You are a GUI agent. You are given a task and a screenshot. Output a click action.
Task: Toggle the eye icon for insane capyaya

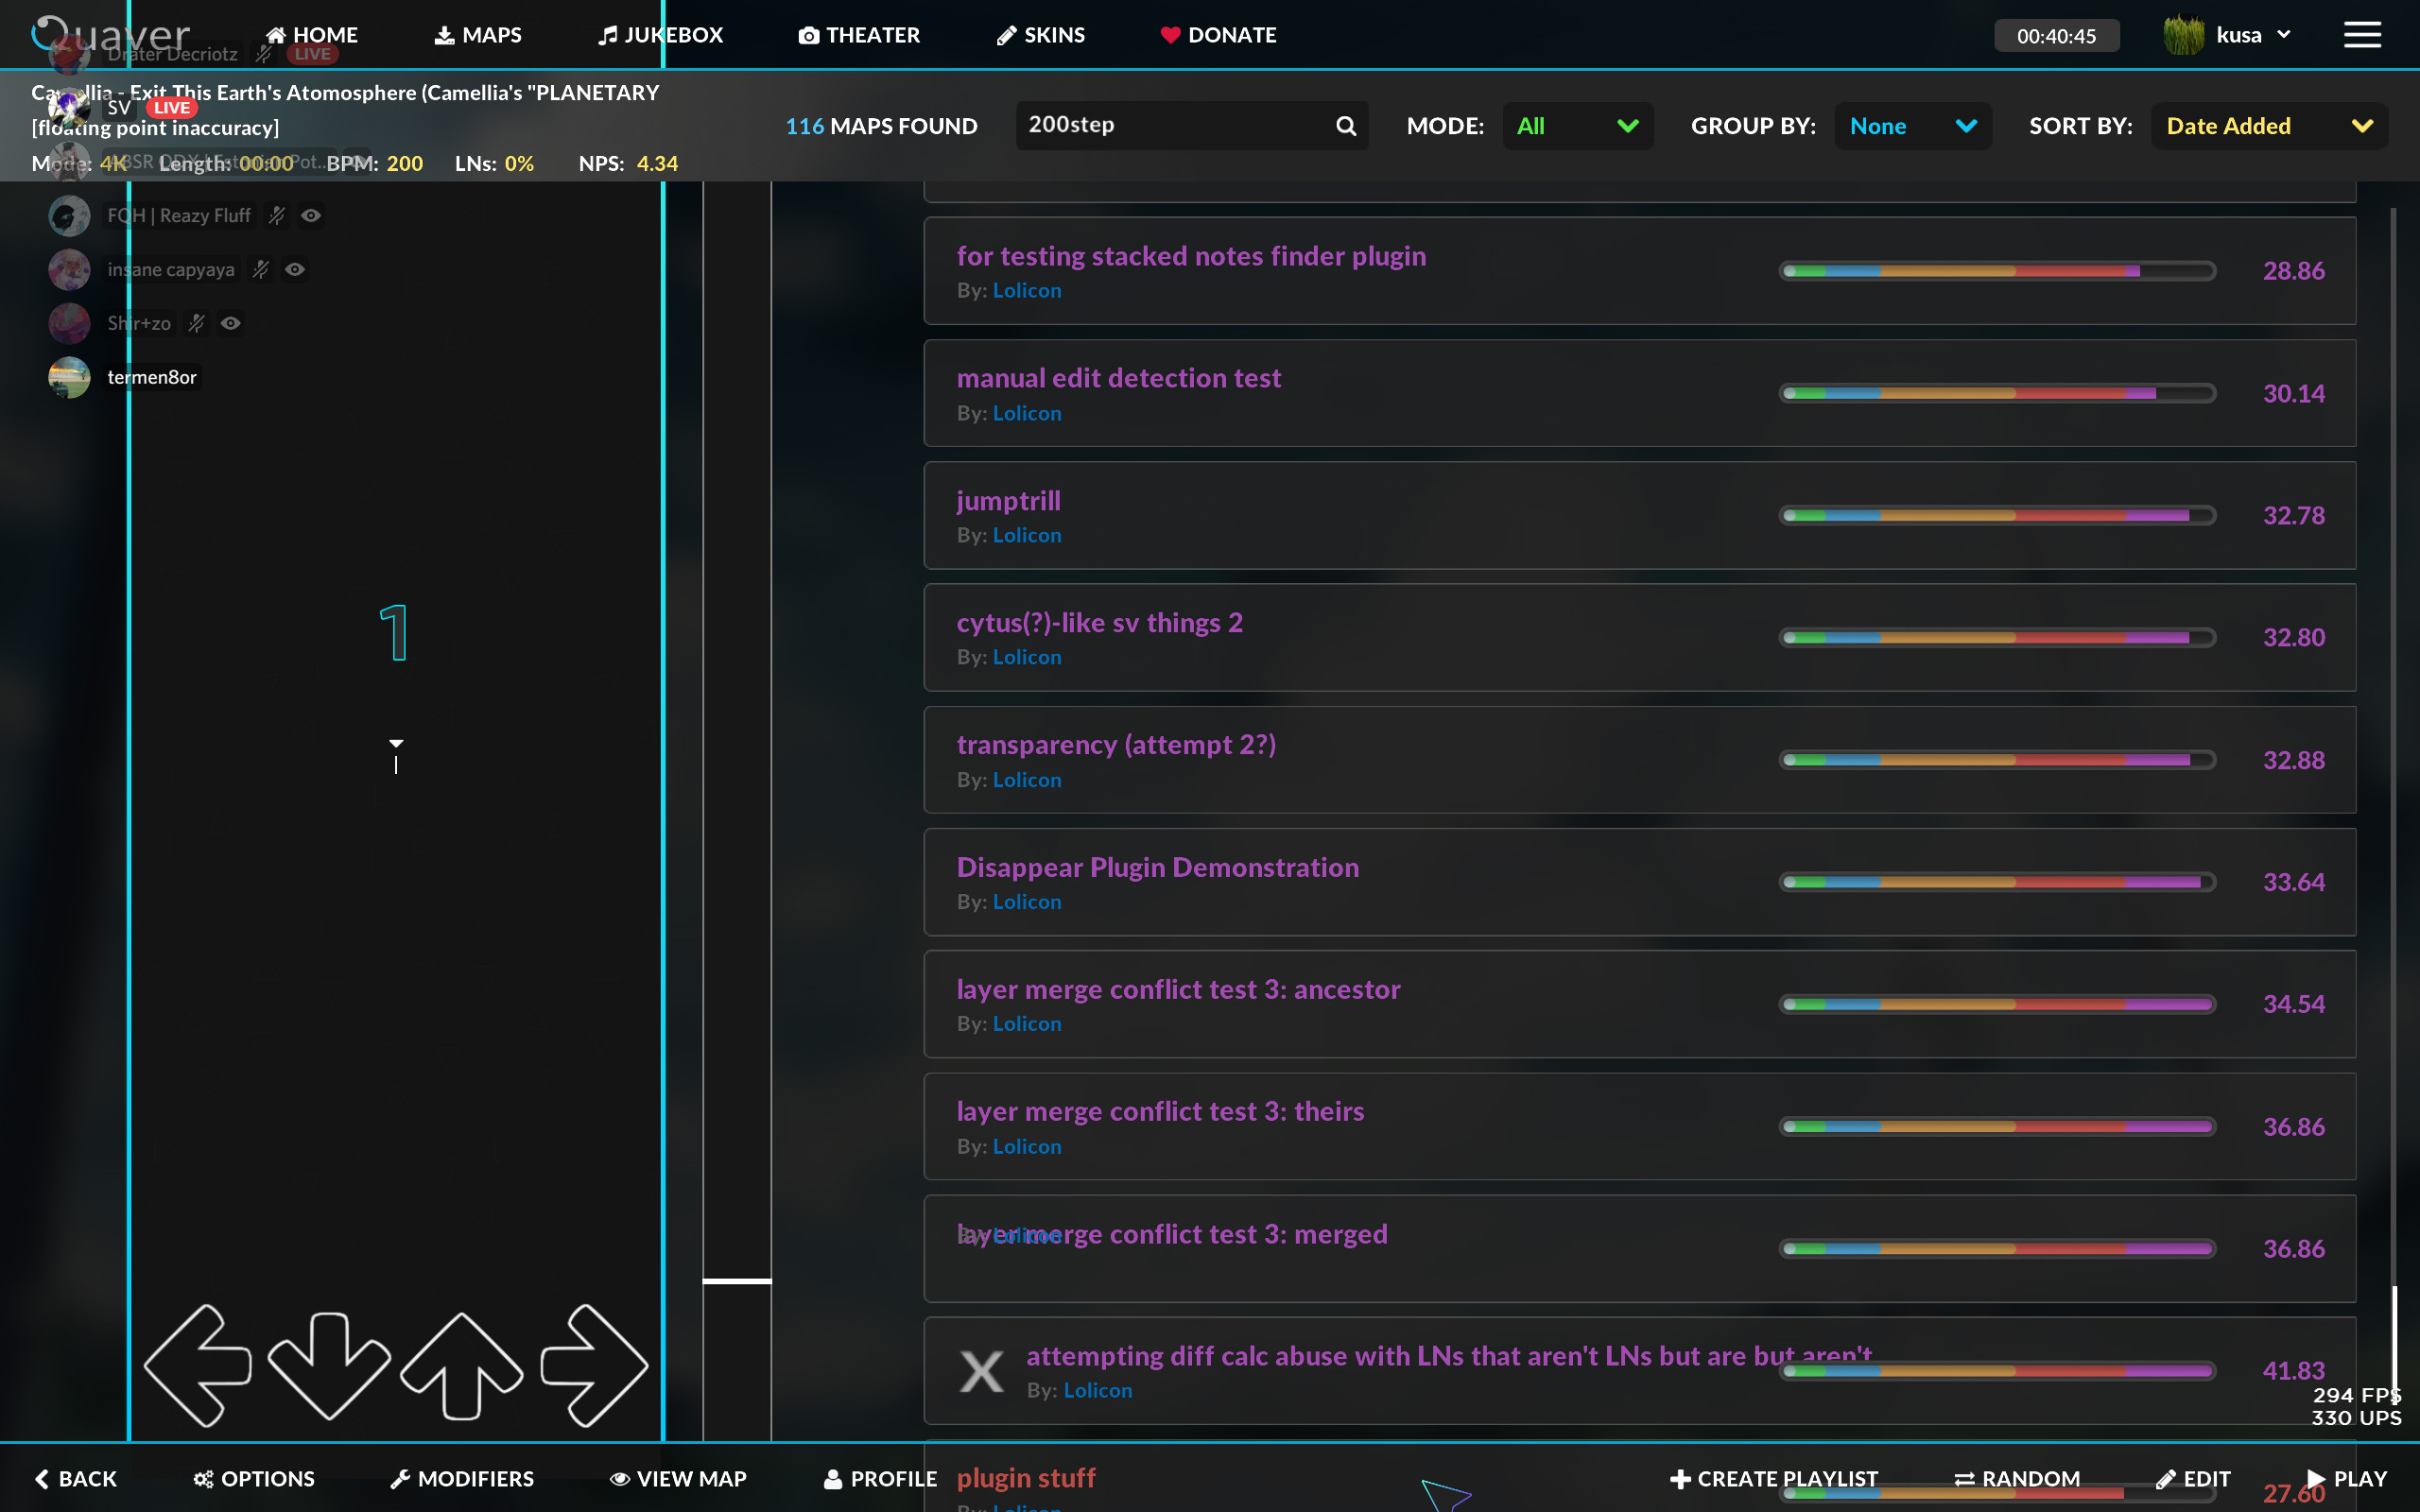coord(295,269)
